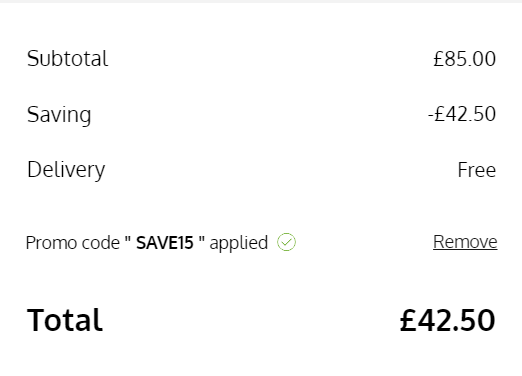Click the closing quote after SAVE15
Image resolution: width=522 pixels, height=376 pixels.
click(201, 239)
